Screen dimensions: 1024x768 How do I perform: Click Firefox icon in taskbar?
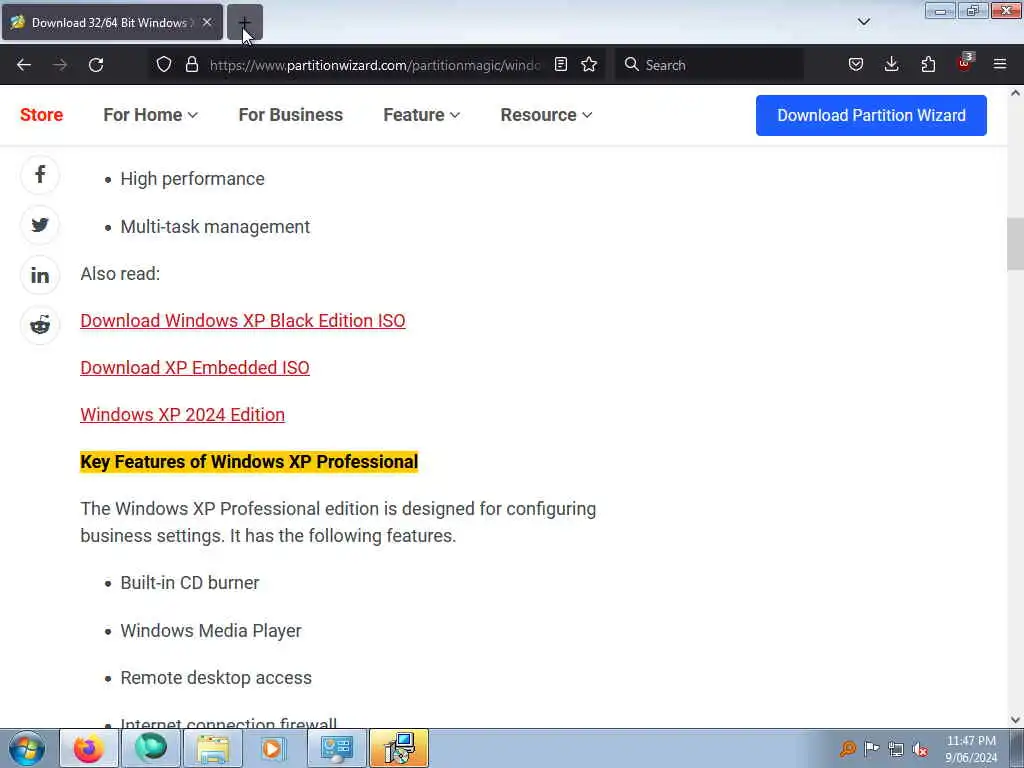point(89,748)
